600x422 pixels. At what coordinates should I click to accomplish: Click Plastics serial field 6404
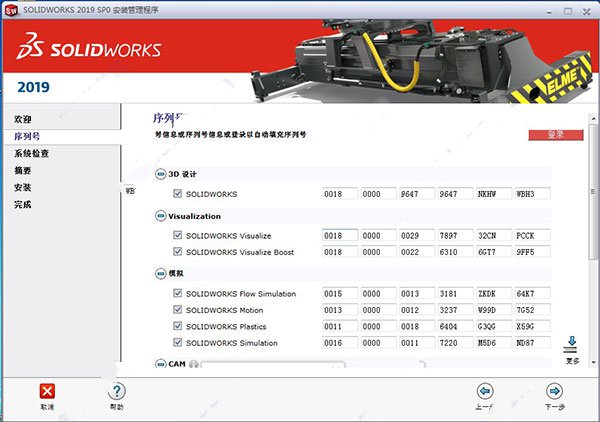click(455, 326)
